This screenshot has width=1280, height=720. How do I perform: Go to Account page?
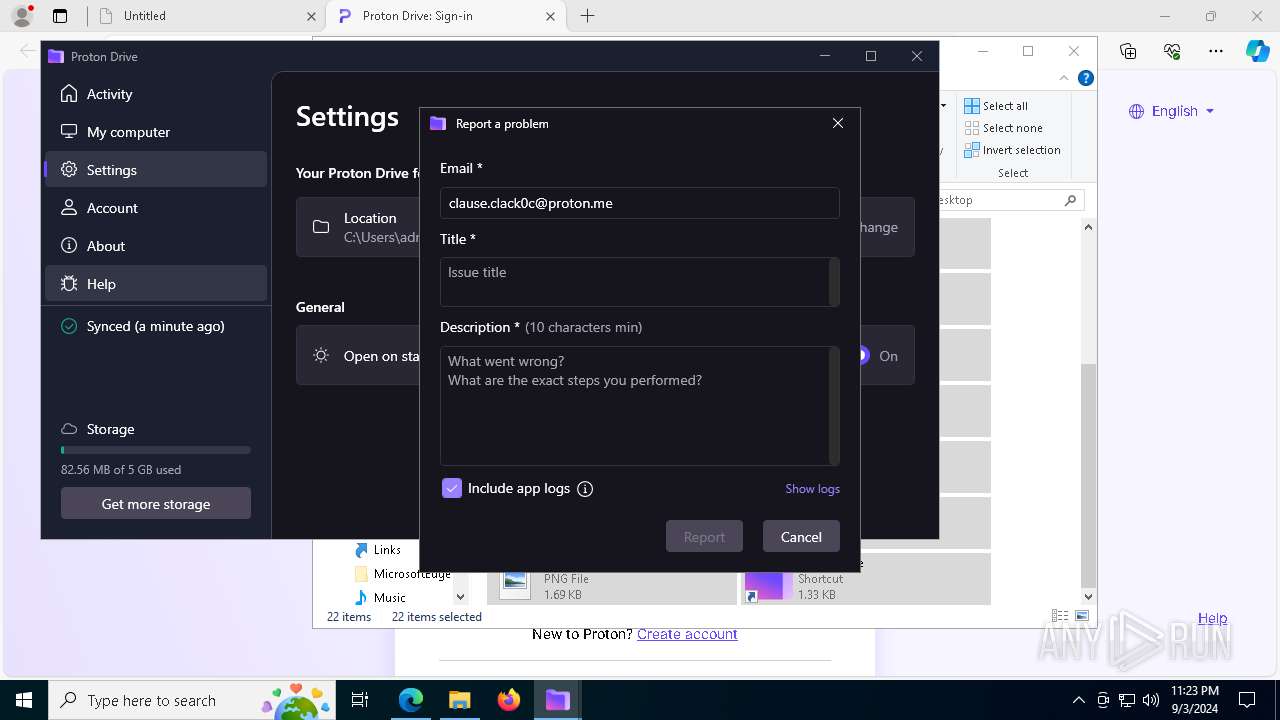pos(156,208)
